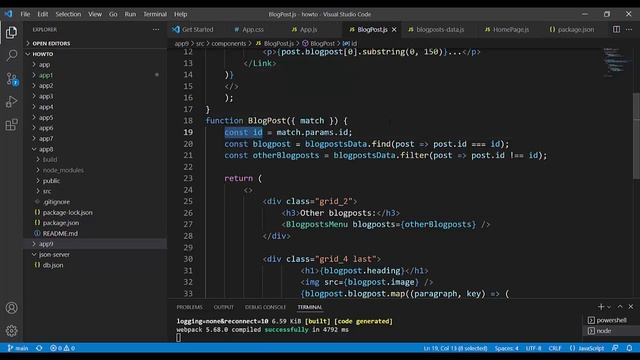Maximize the terminal panel with caret
Screen dimensions: 640x360
click(x=620, y=307)
